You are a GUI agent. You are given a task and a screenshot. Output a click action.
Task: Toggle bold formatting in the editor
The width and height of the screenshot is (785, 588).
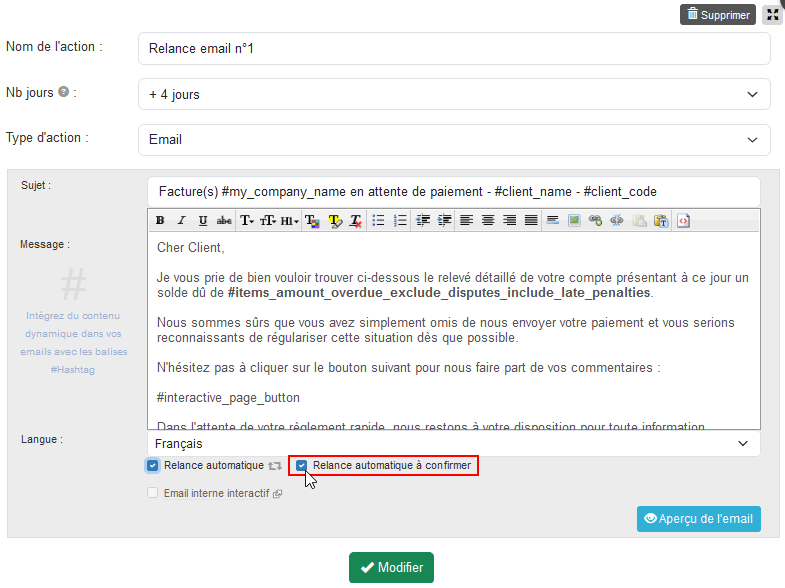(160, 220)
